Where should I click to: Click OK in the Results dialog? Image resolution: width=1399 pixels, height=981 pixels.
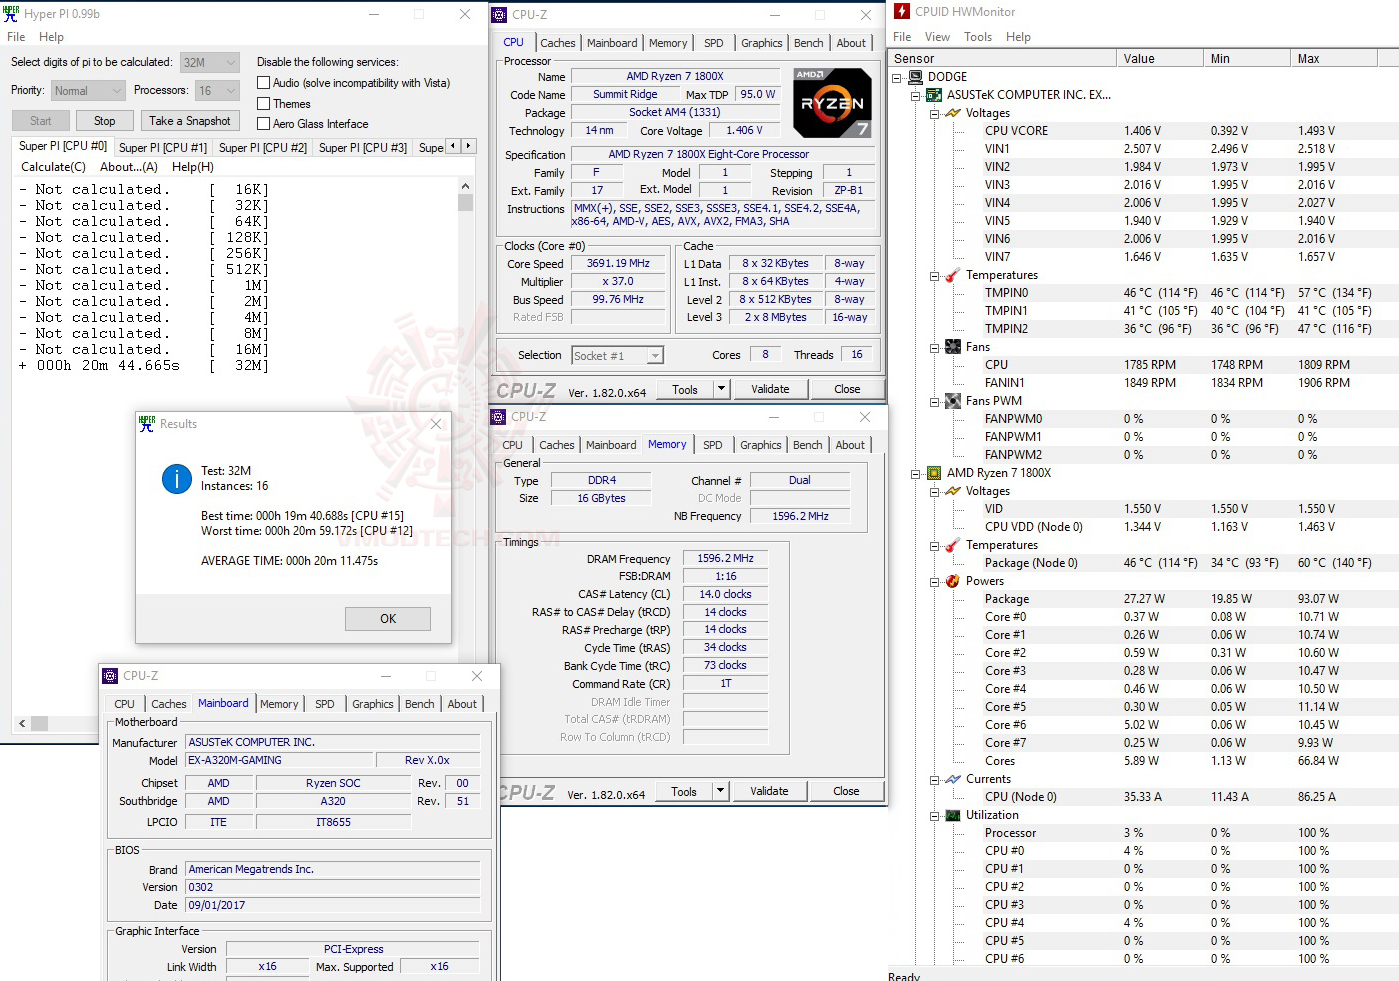click(x=387, y=618)
